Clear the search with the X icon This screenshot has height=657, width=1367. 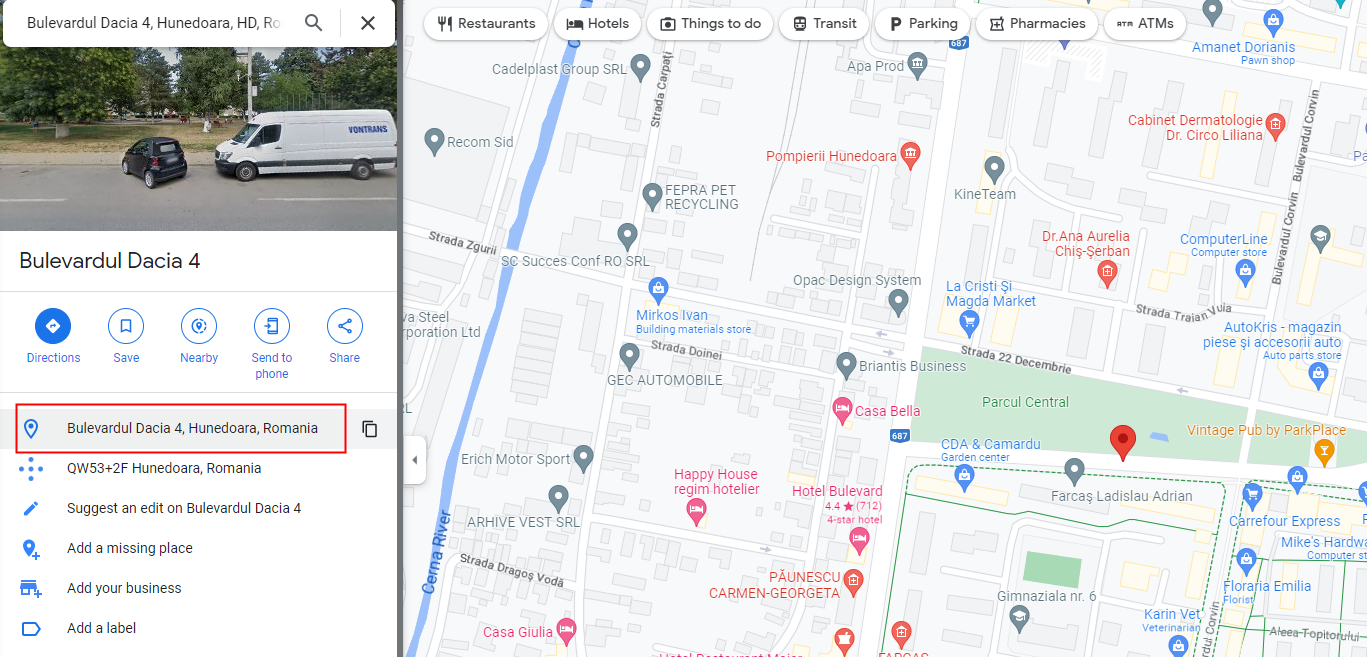[x=368, y=23]
